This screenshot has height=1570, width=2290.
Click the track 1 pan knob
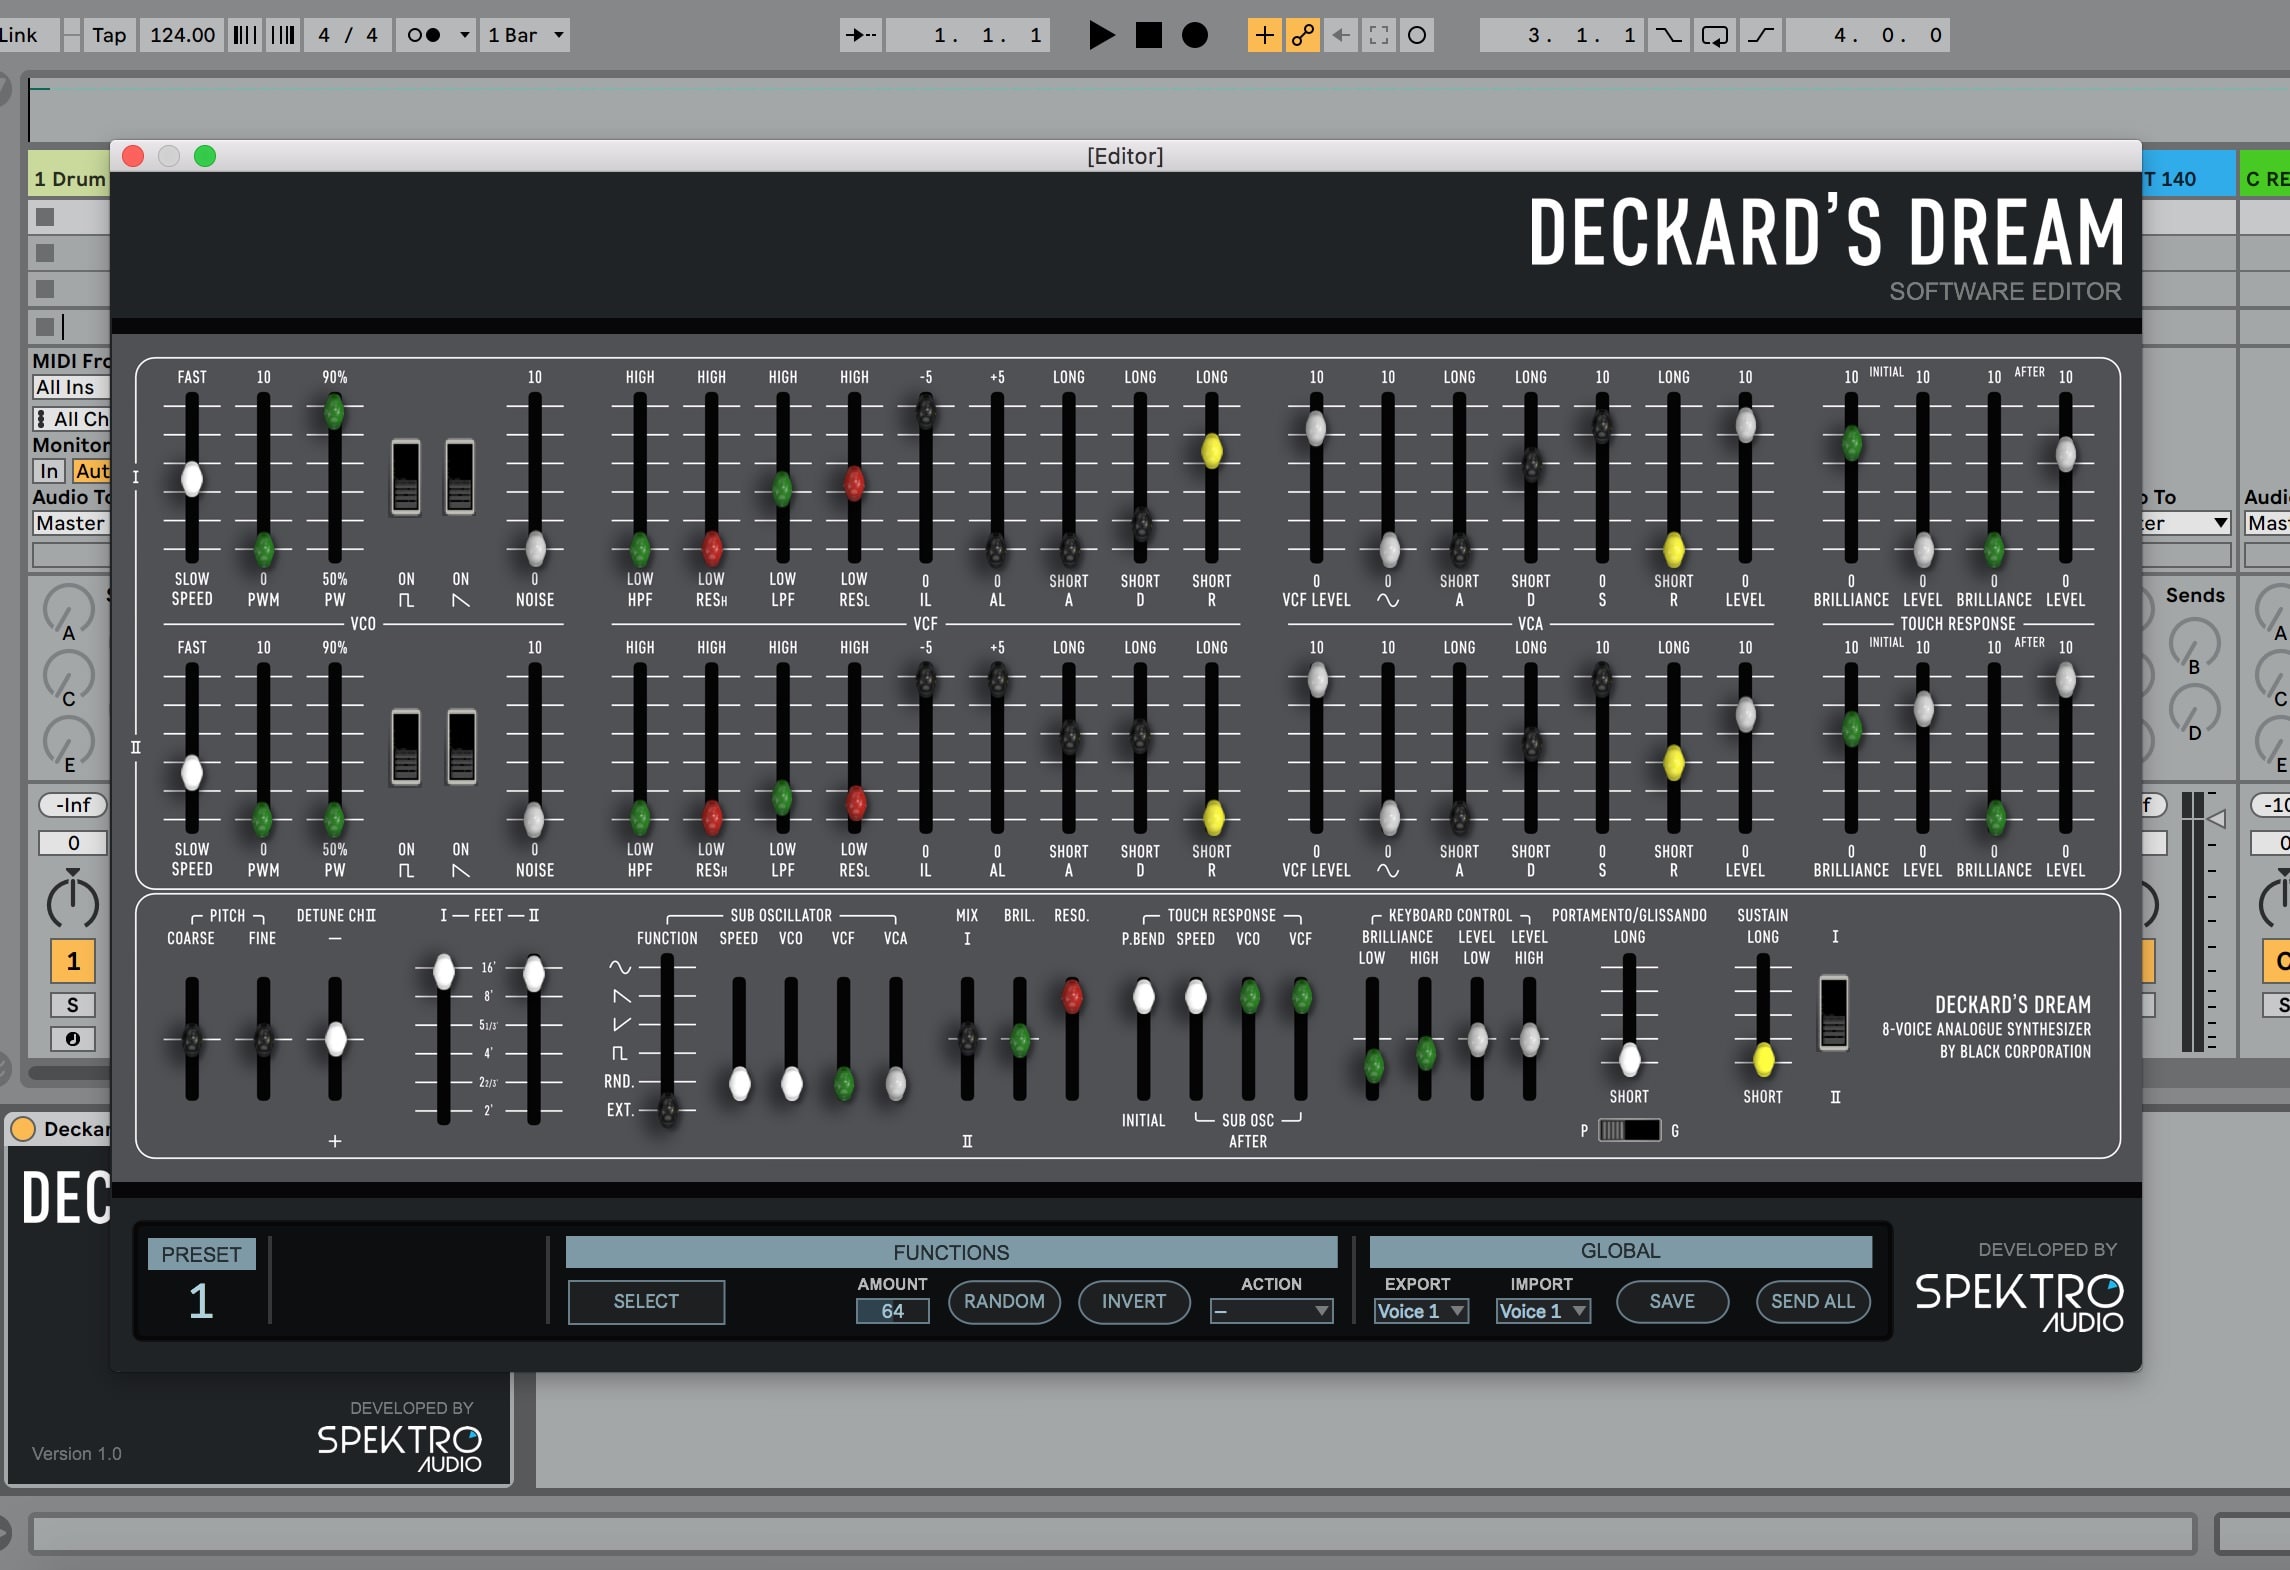[73, 903]
